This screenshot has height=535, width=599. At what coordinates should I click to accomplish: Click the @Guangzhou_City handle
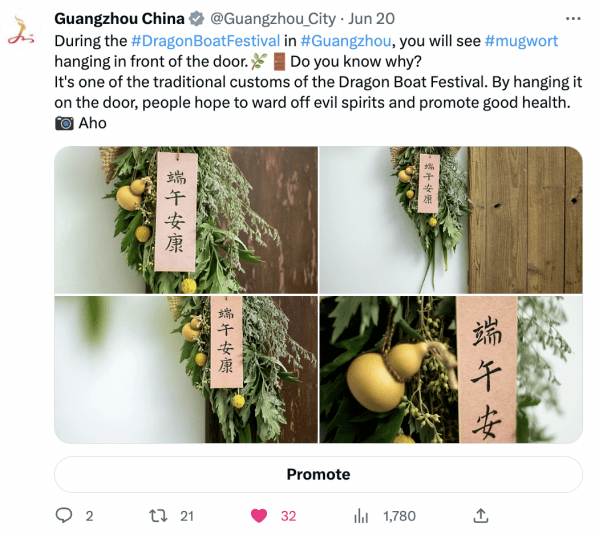click(273, 19)
